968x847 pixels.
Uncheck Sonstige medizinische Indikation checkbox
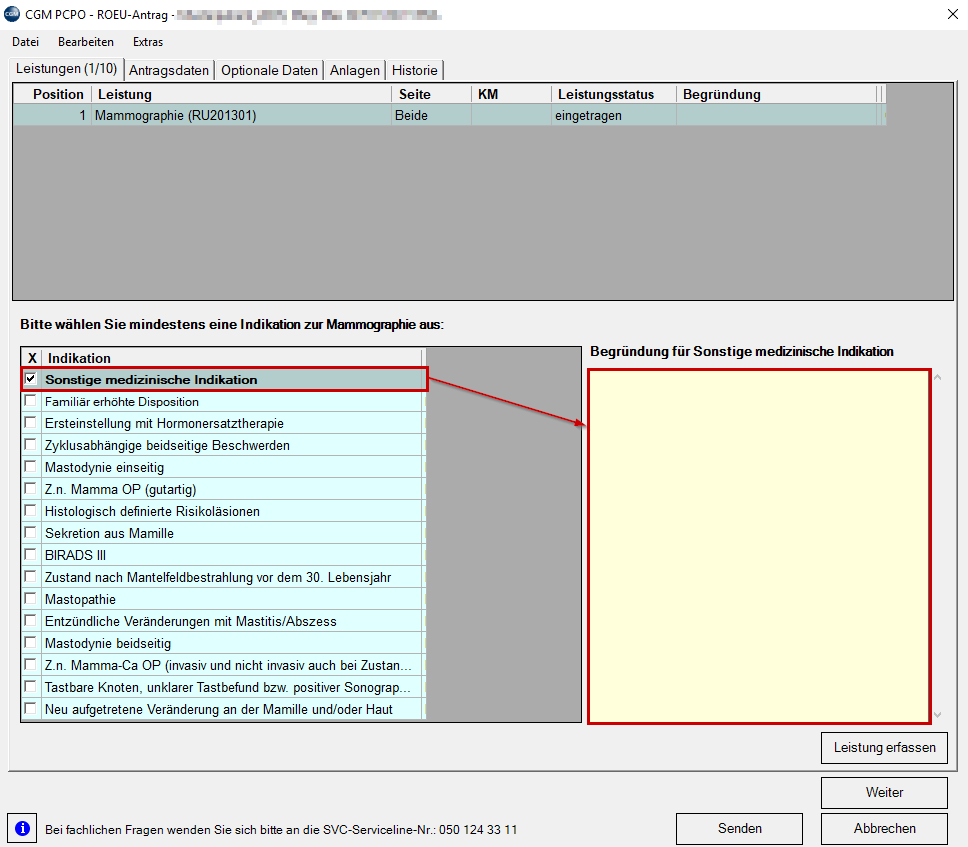[x=30, y=378]
